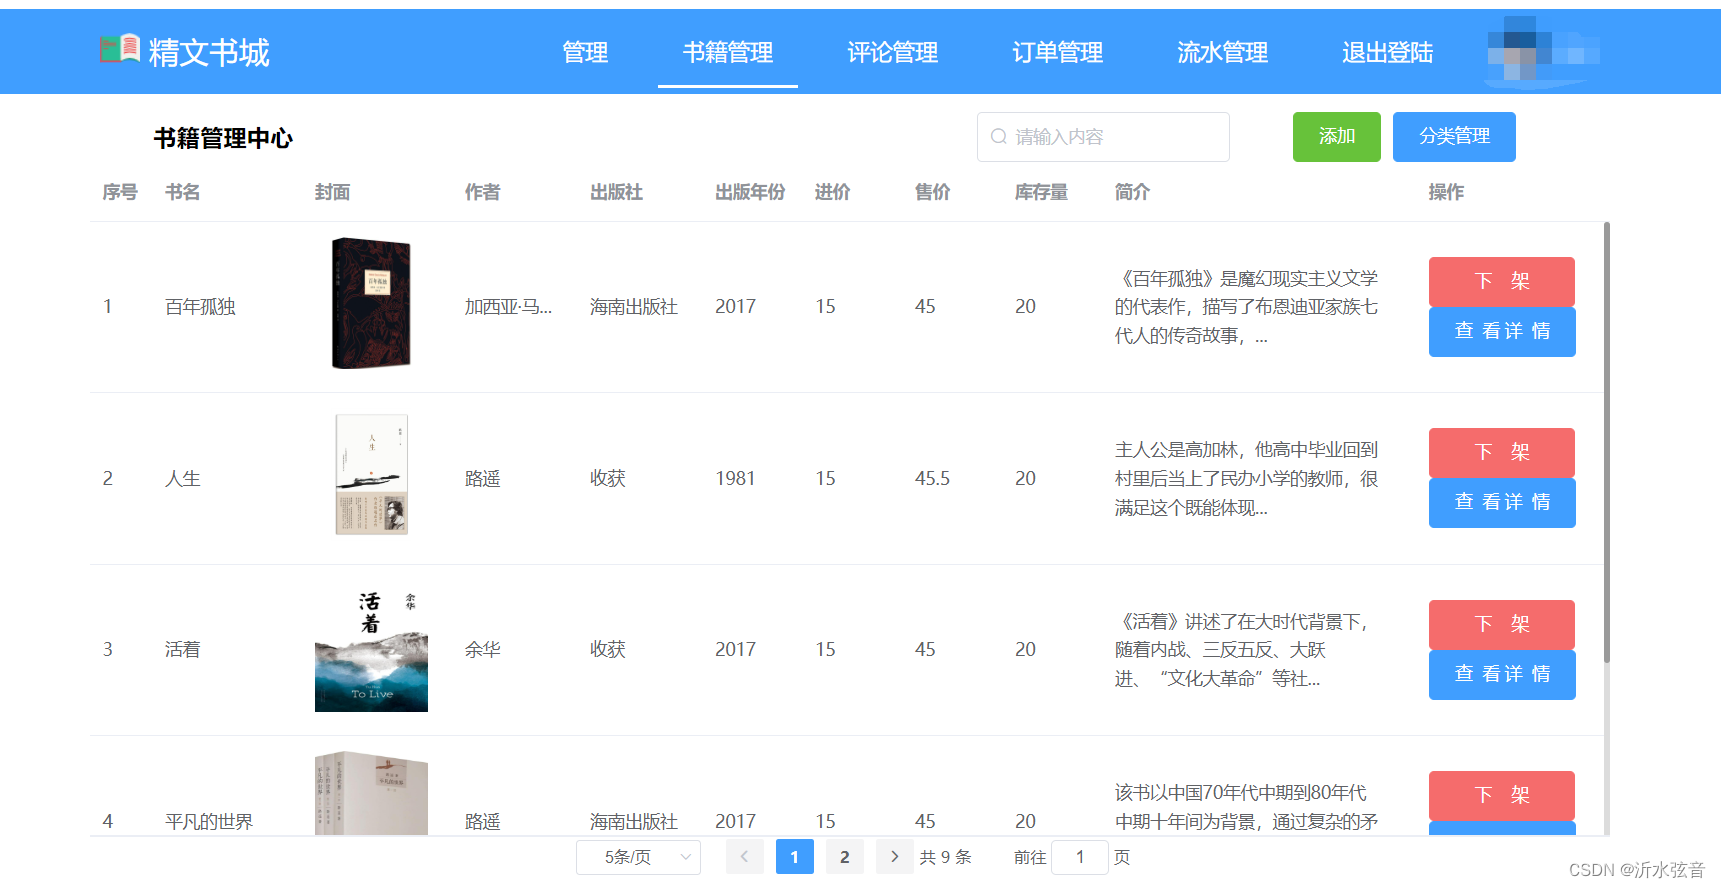The width and height of the screenshot is (1721, 888).
Task: Click the 共 9 条 total label
Action: (x=946, y=857)
